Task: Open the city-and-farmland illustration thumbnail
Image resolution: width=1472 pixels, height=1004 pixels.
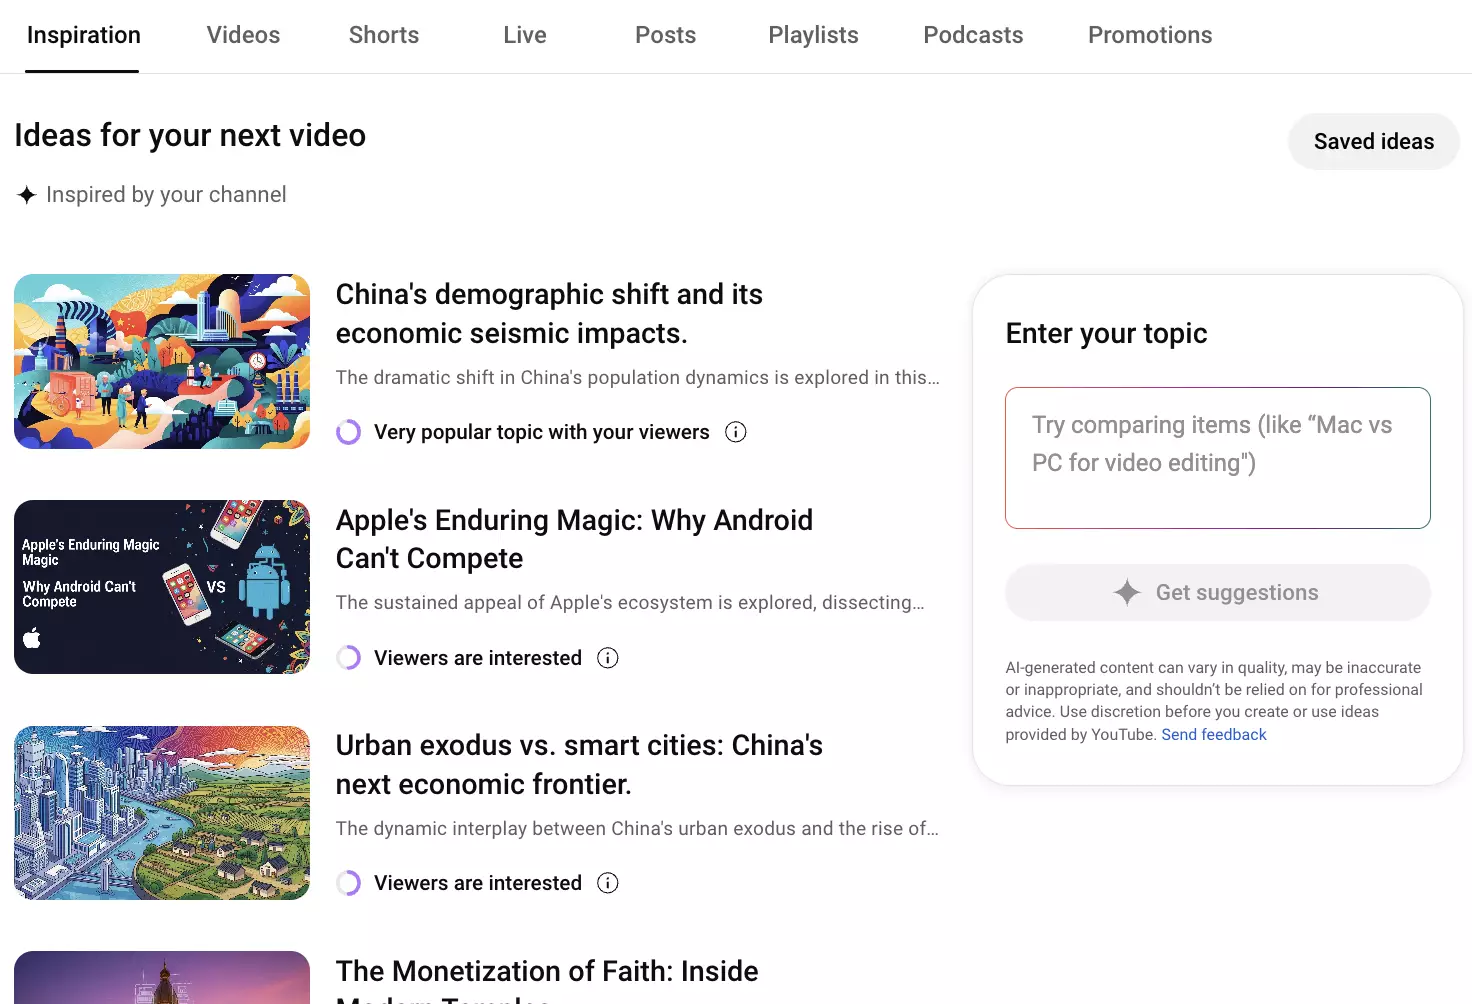Action: click(162, 813)
